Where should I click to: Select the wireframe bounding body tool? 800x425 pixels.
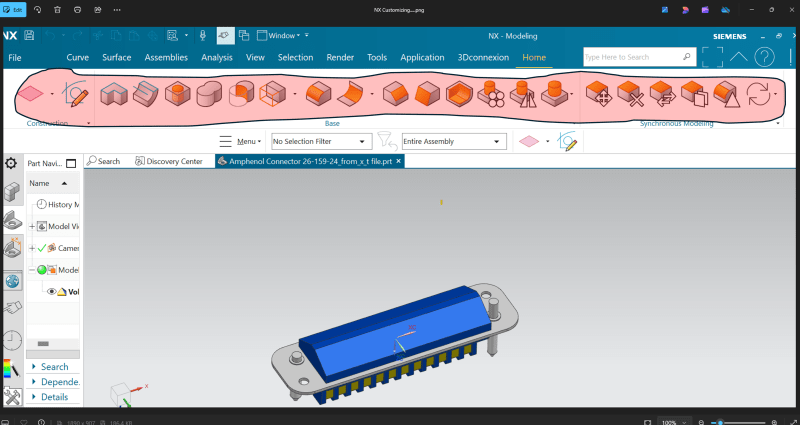(x=272, y=94)
